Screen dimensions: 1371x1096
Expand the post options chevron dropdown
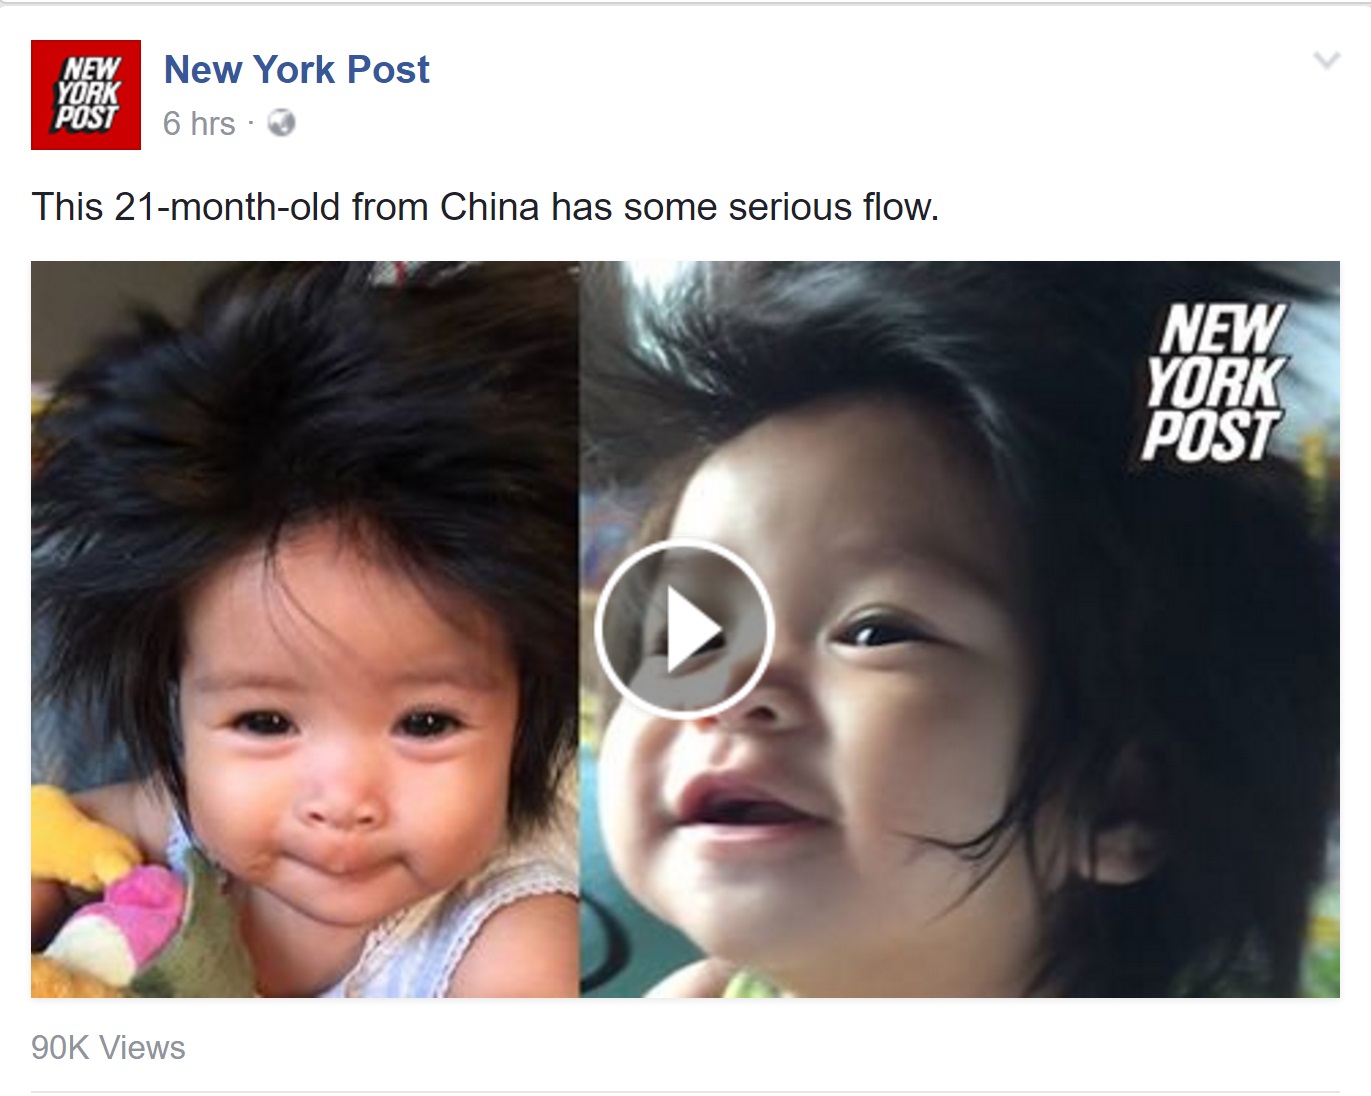coord(1326,61)
